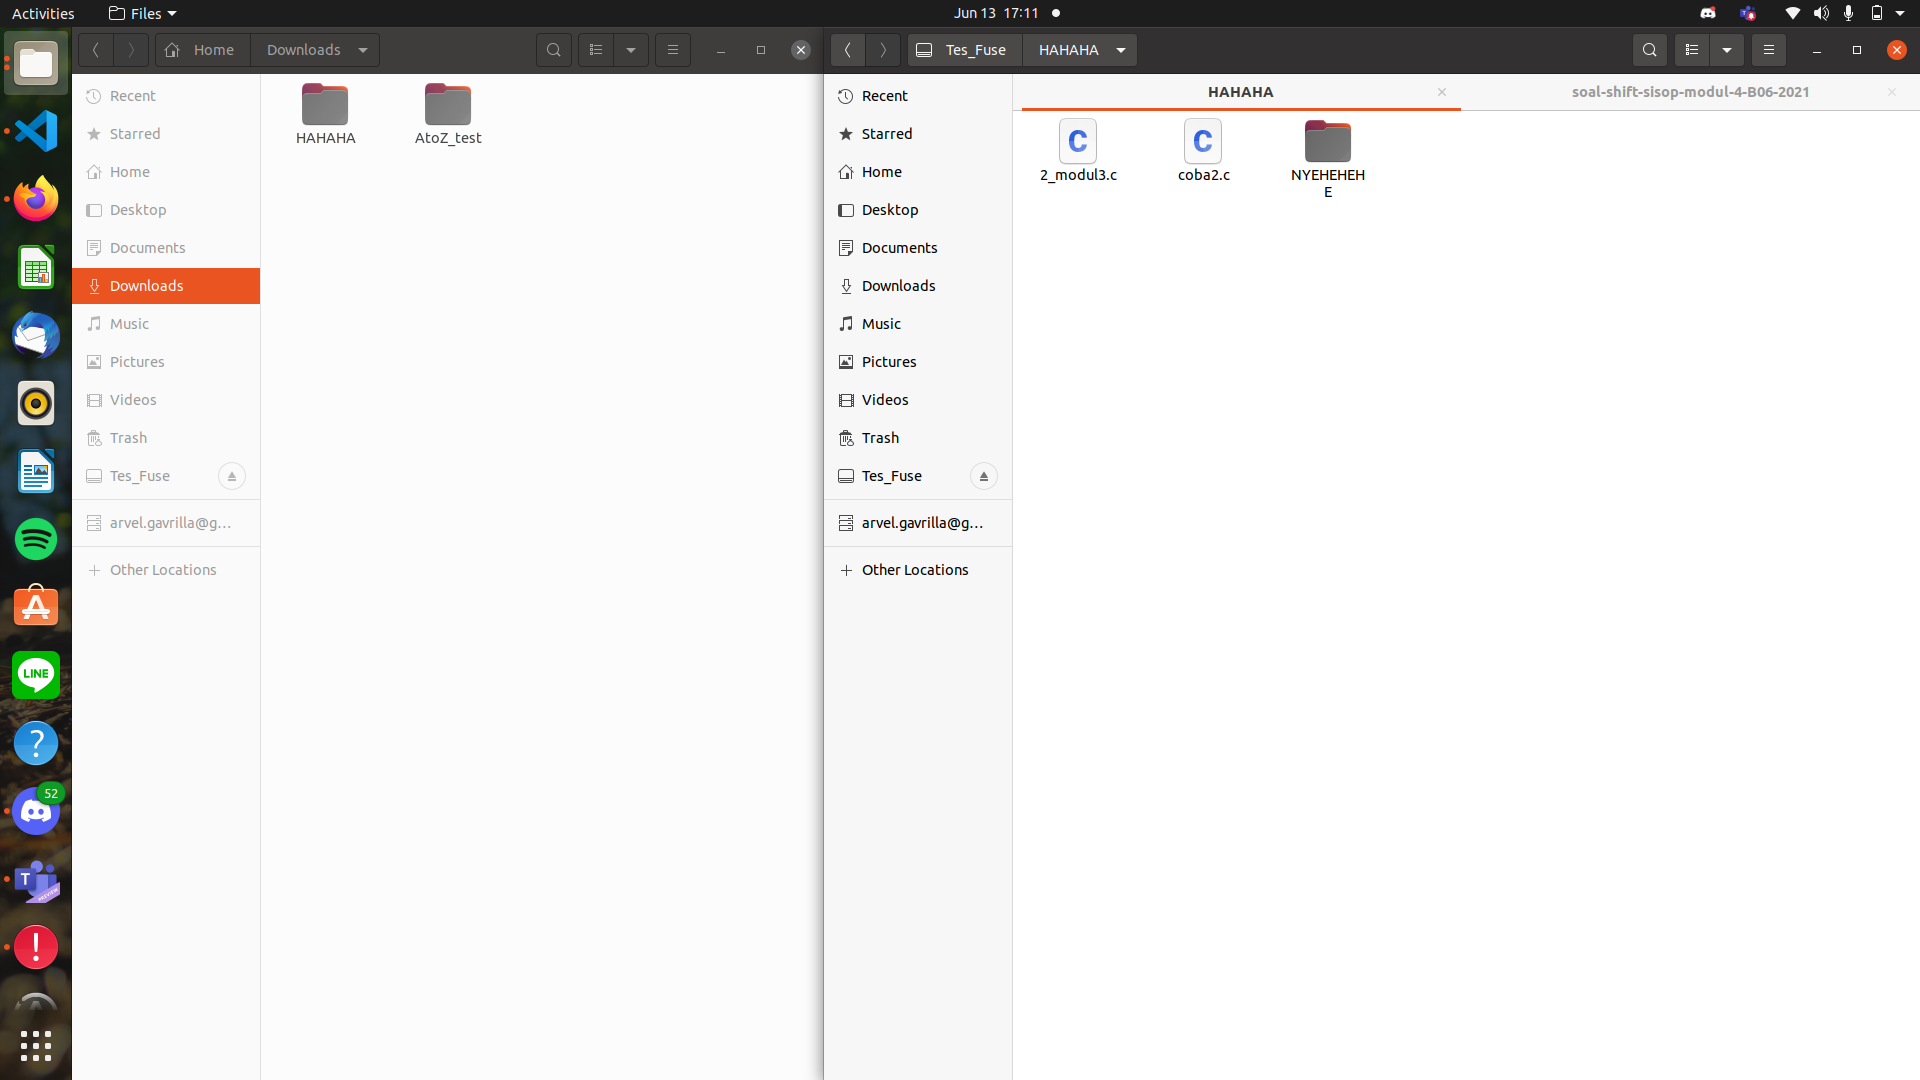Switch to the soal-shift-sisop-modul-4-B06-2021 tab

1689,92
